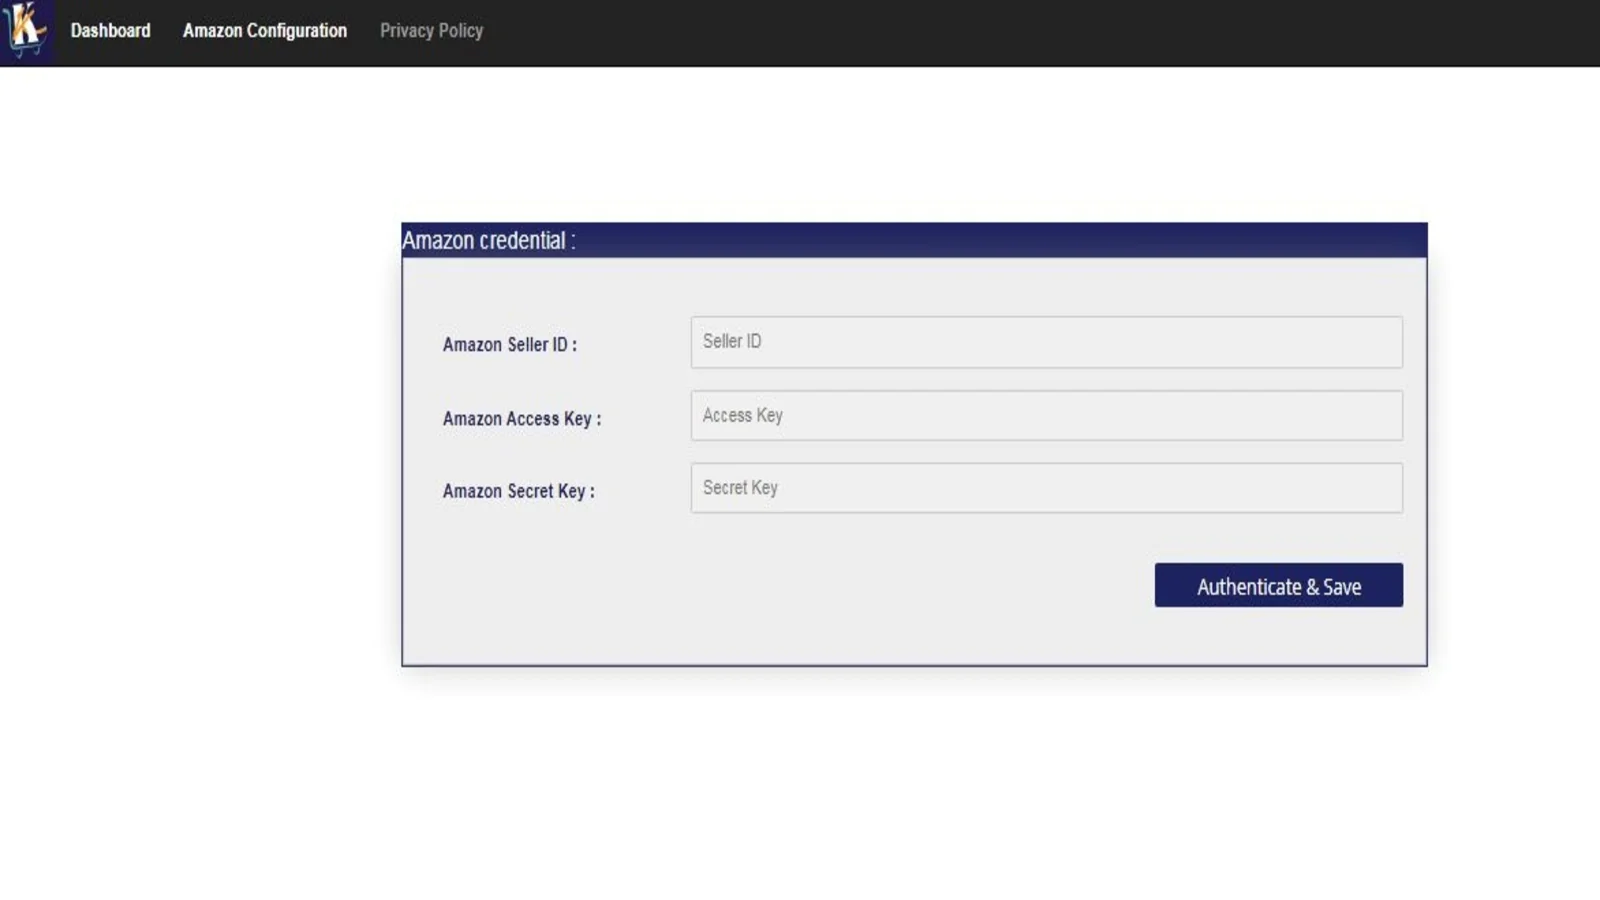Click the 'Amazon Seller ID :' label
Viewport: 1600px width, 900px height.
(x=509, y=345)
